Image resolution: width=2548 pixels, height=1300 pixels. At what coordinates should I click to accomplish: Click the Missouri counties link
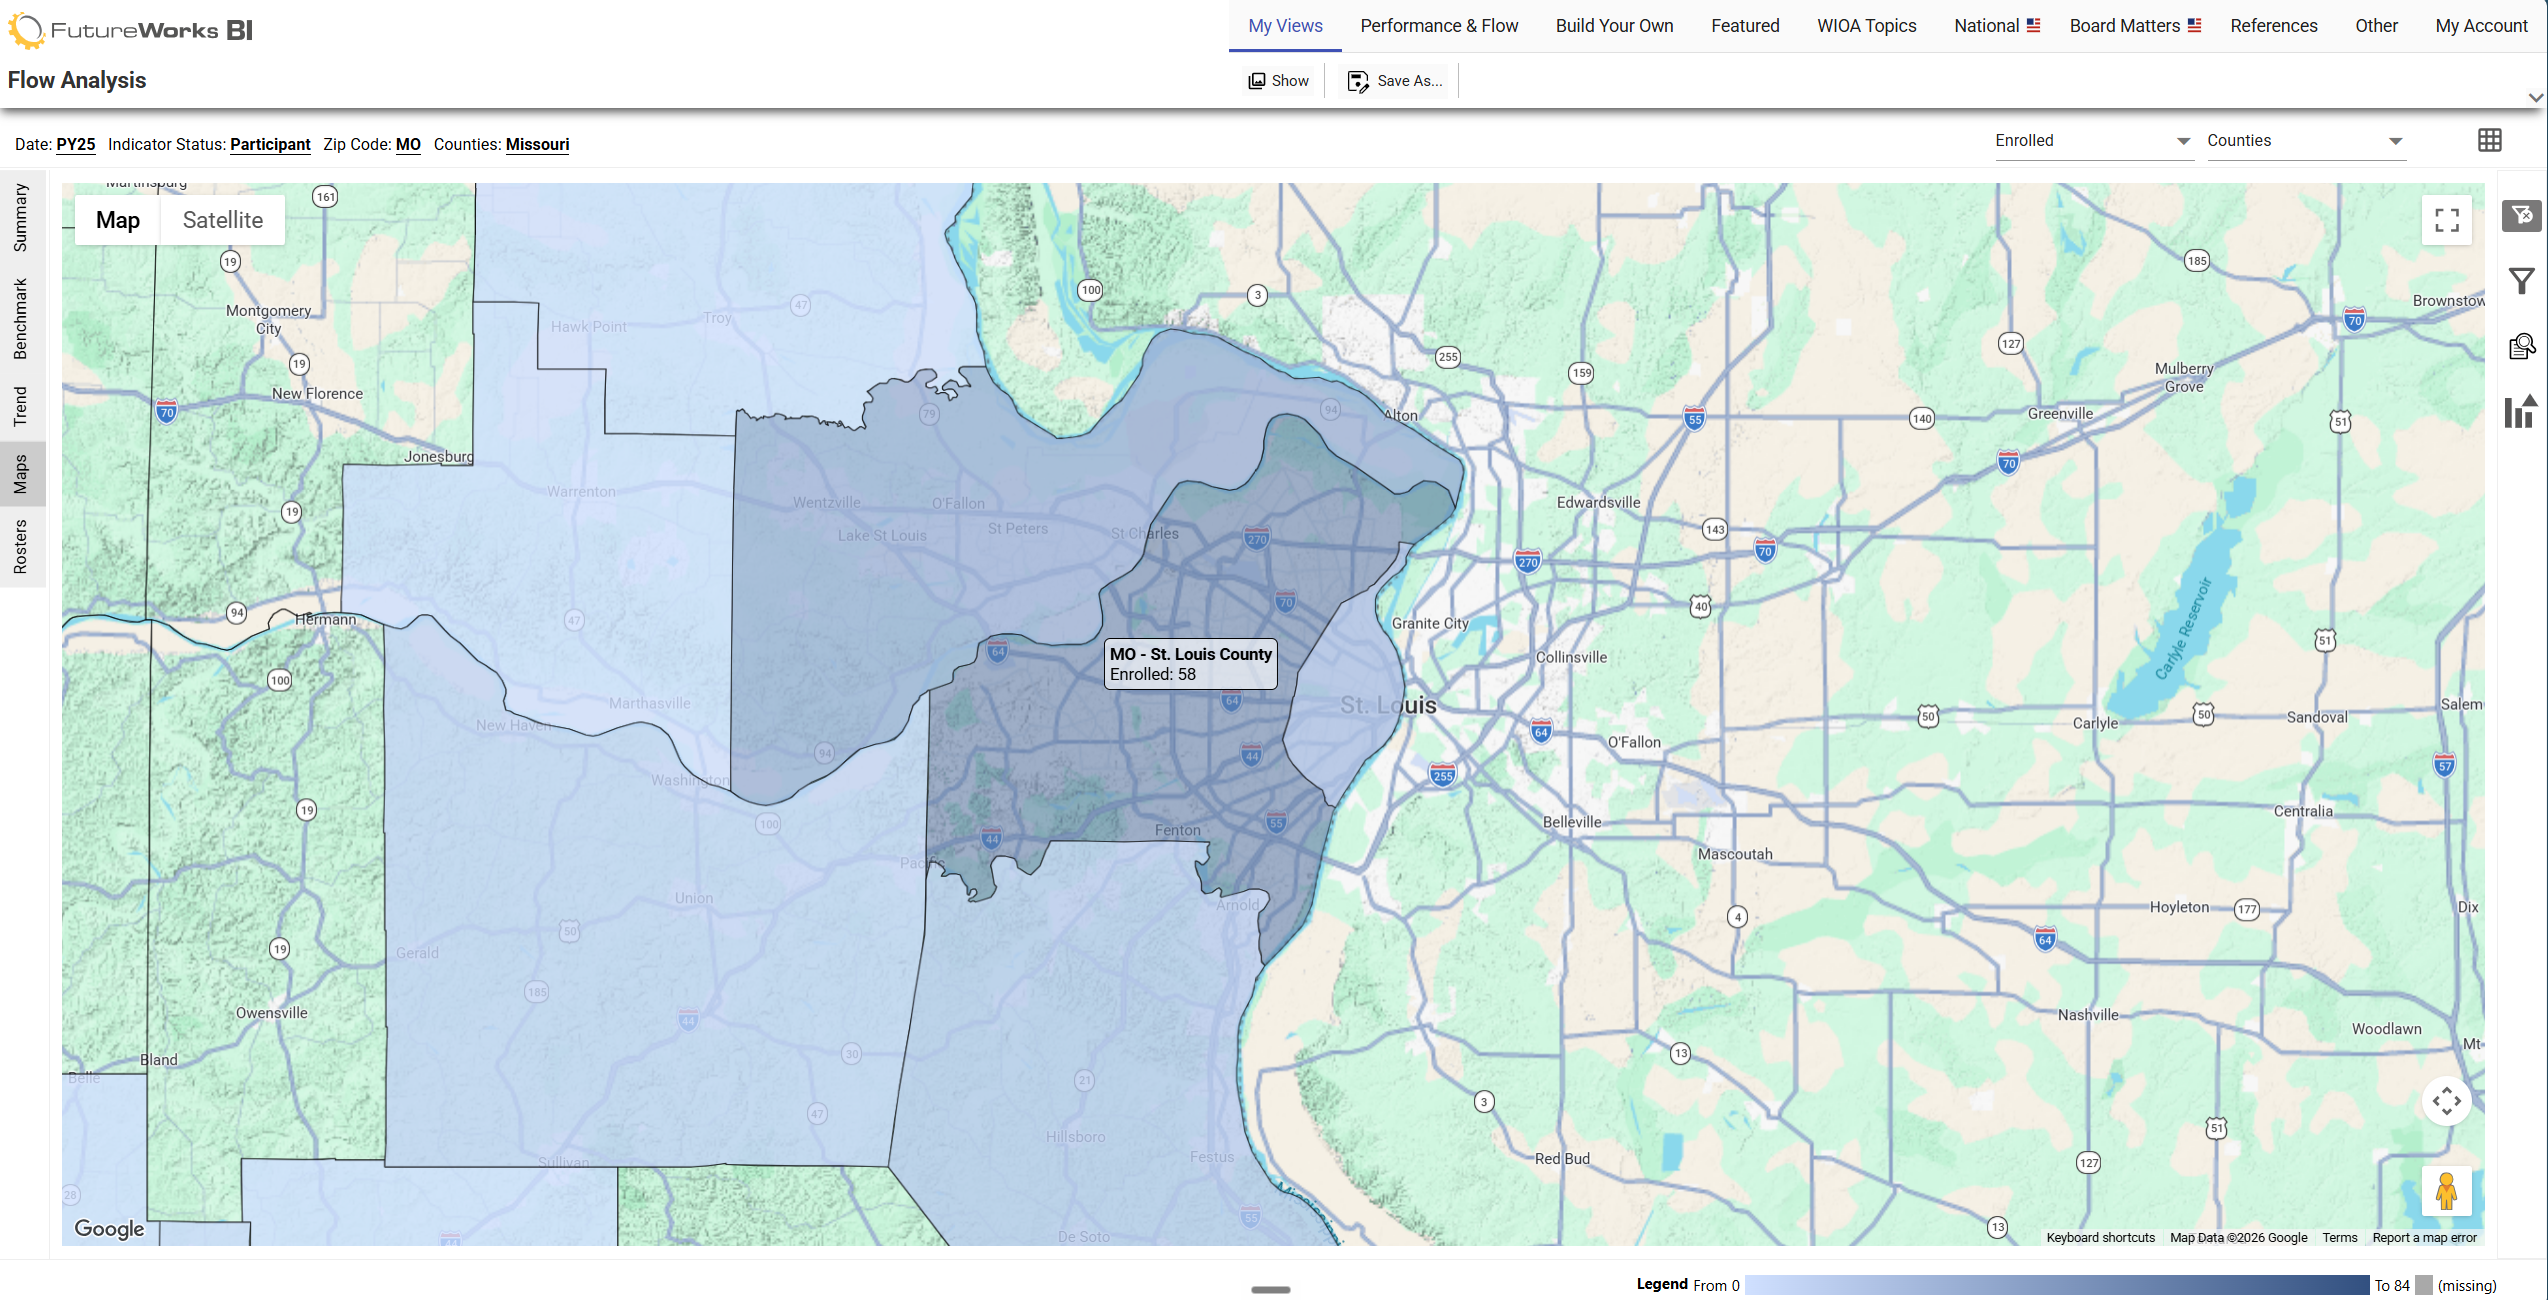click(x=537, y=144)
